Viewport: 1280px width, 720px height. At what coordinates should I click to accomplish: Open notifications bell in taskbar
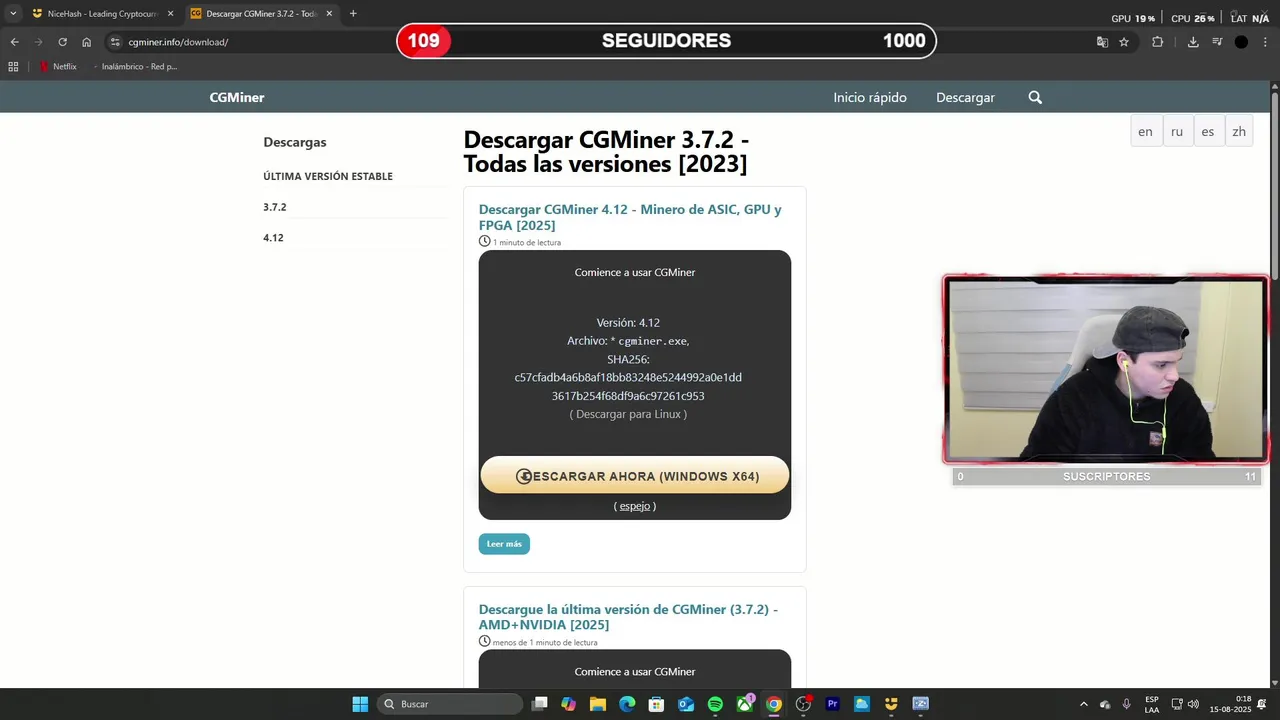(x=1262, y=704)
